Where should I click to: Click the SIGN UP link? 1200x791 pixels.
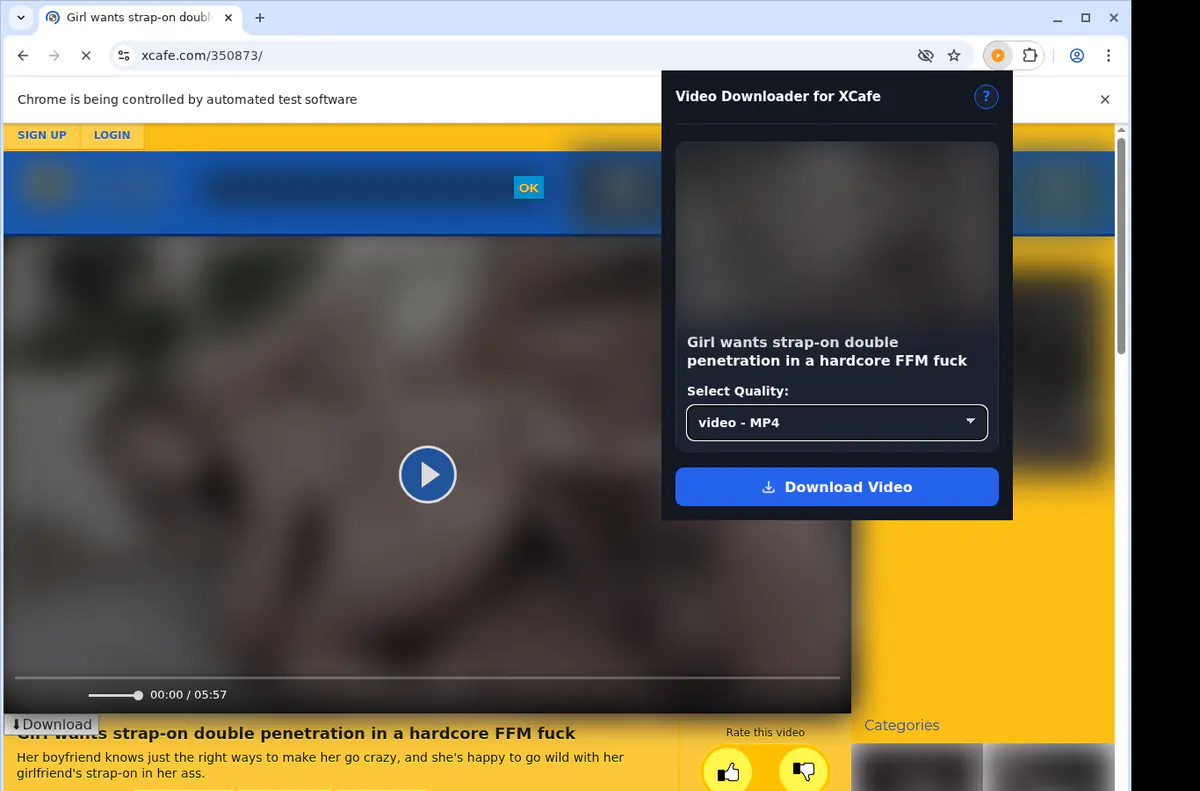(x=42, y=135)
